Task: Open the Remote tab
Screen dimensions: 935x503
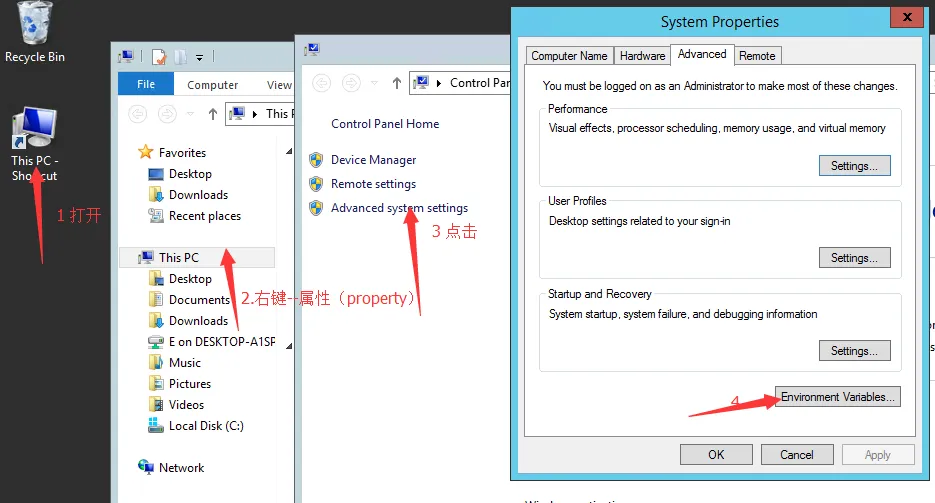Action: pos(757,56)
